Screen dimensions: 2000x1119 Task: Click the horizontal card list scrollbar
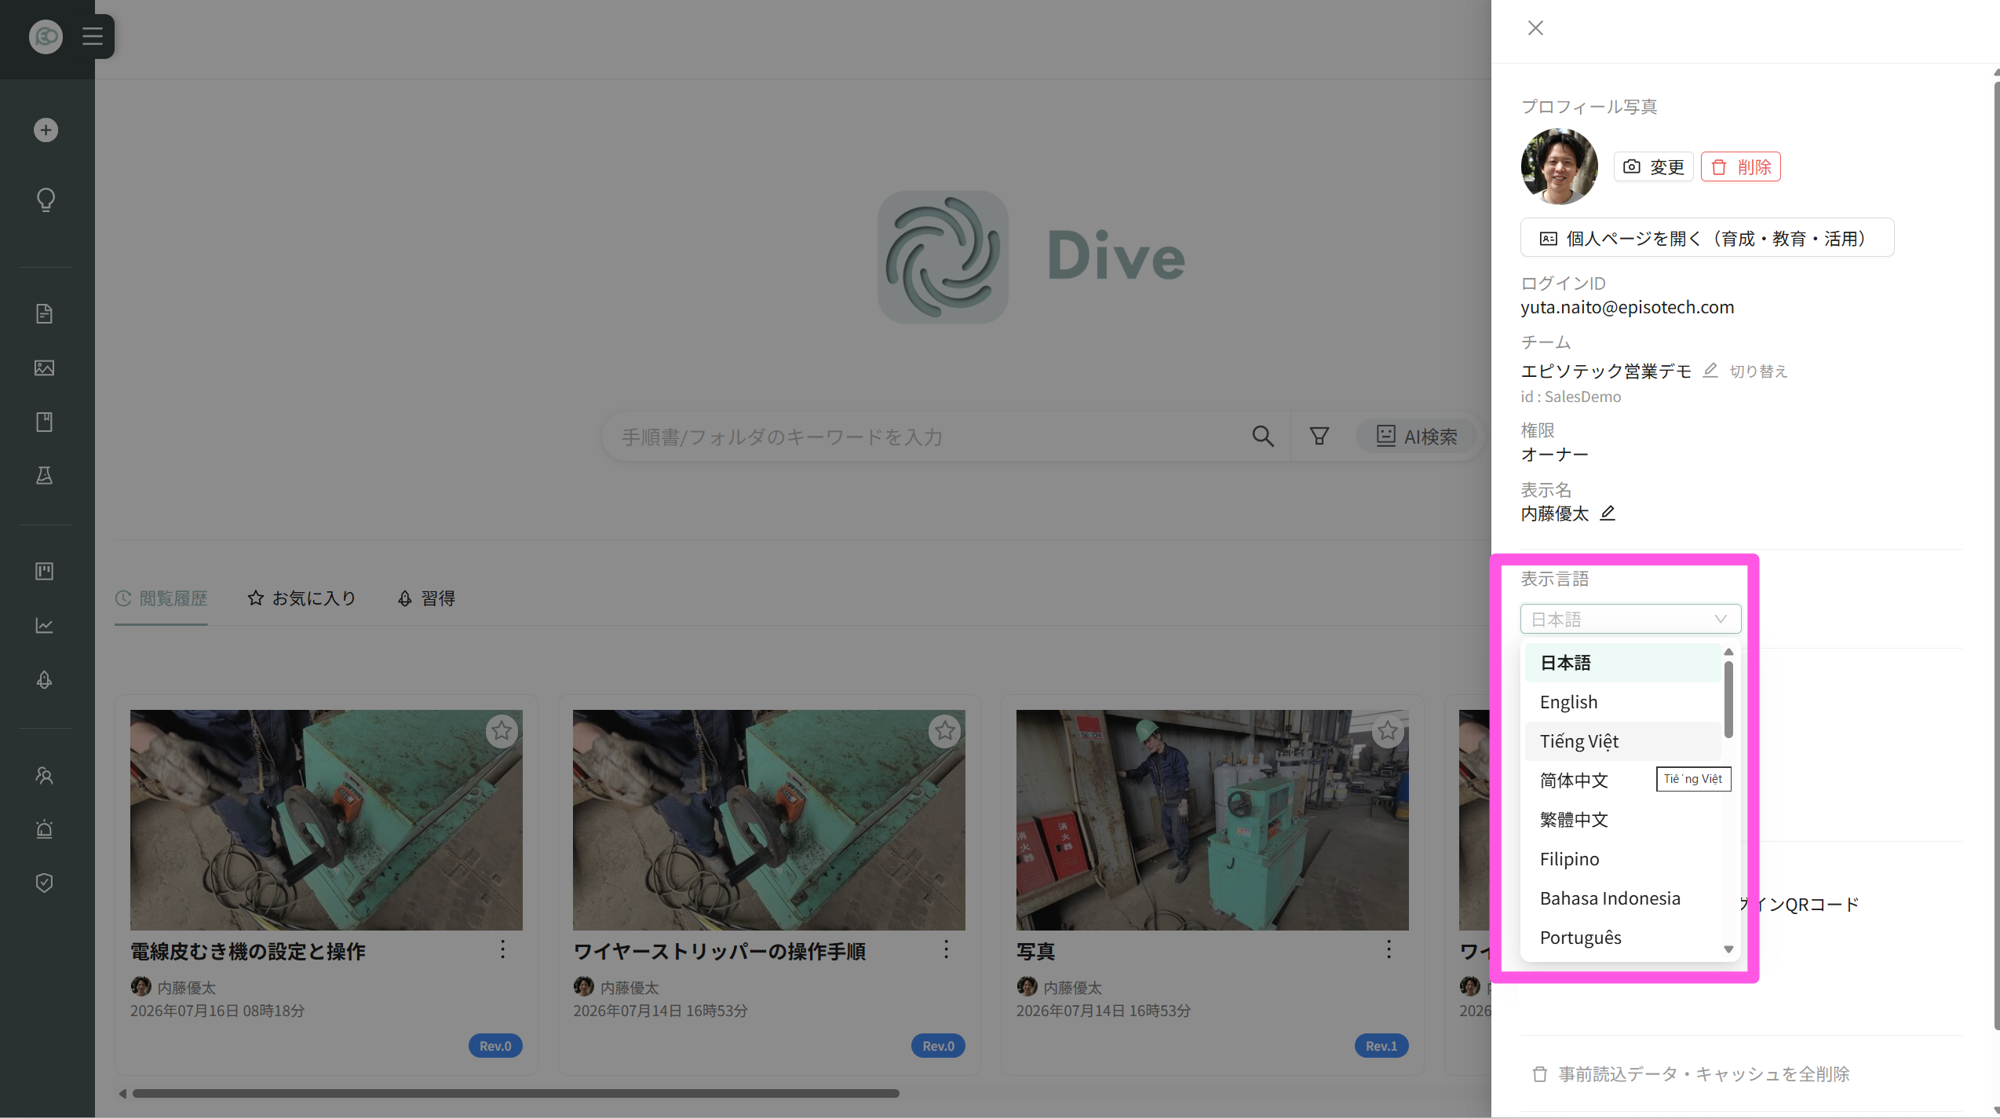point(516,1093)
